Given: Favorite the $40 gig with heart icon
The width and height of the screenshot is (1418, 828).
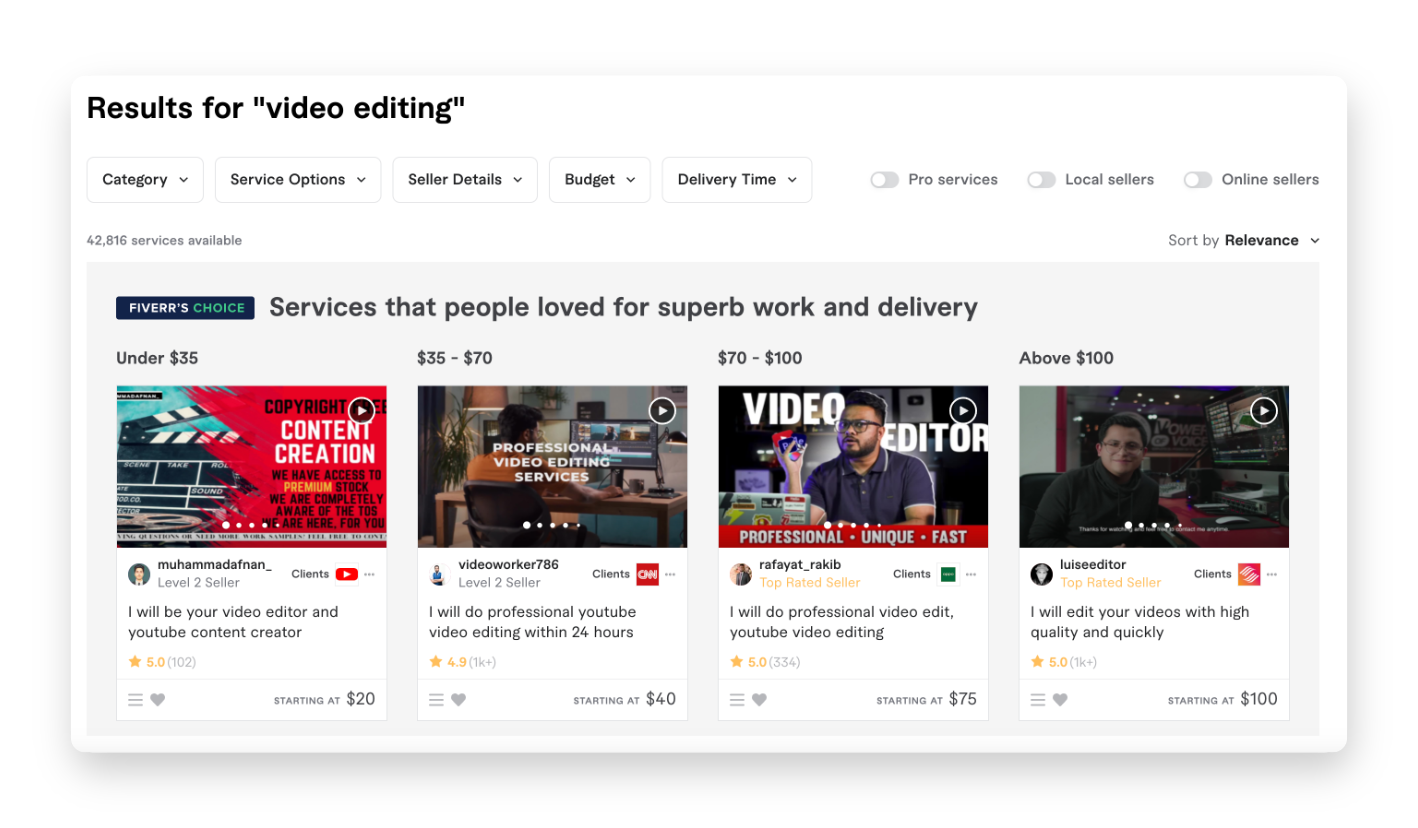Looking at the screenshot, I should 459,700.
